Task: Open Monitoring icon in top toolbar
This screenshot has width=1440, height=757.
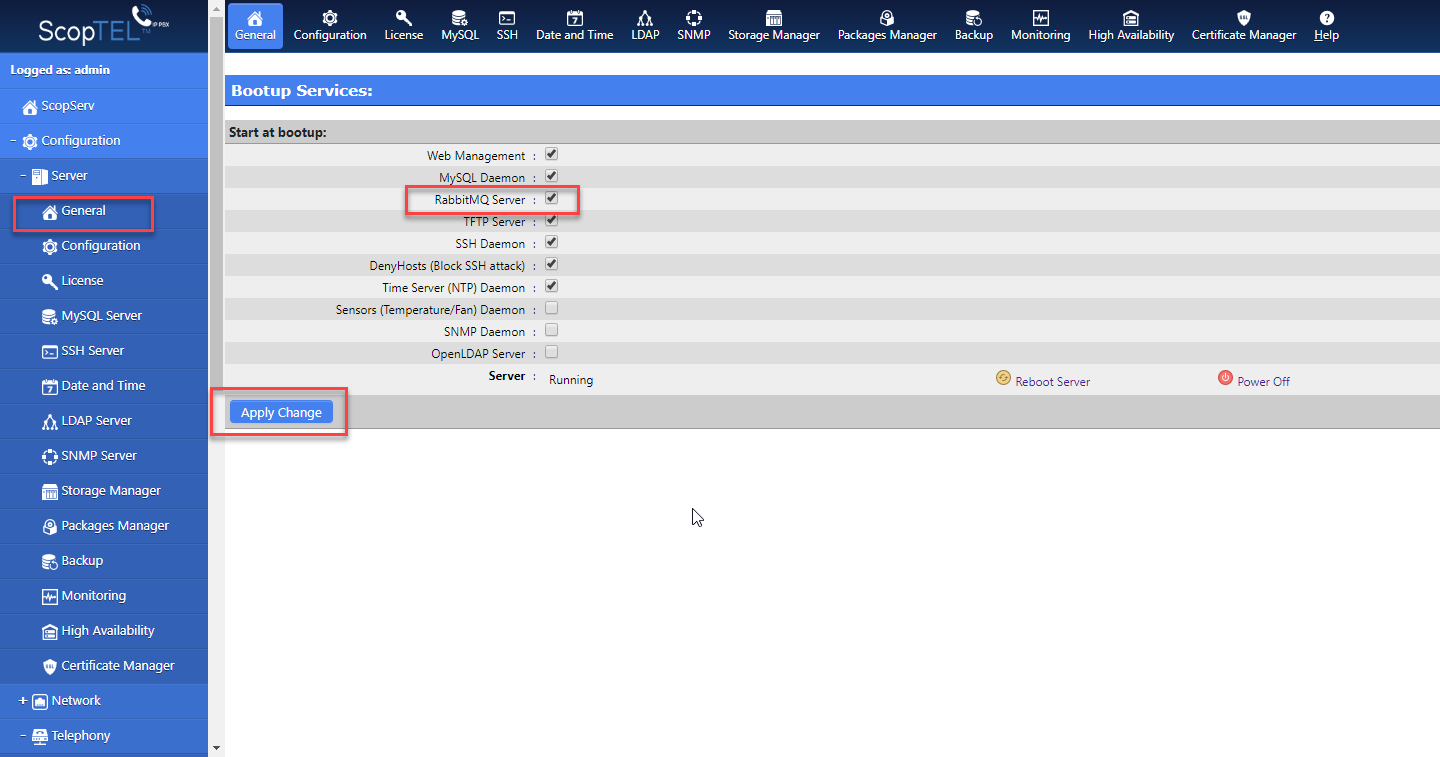Action: coord(1040,26)
